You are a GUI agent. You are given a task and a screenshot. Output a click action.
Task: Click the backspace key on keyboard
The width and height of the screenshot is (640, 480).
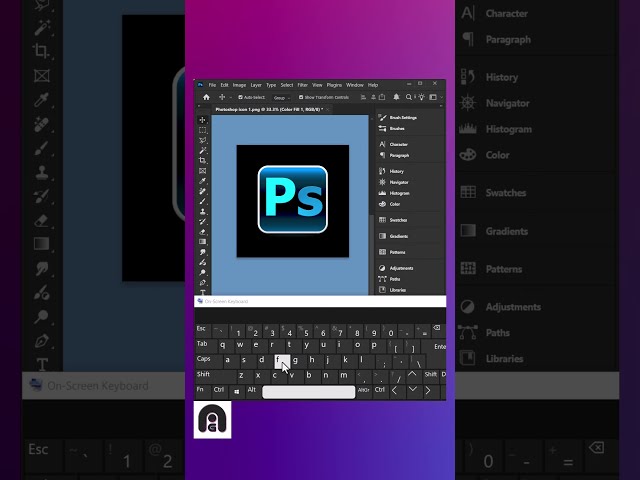(x=437, y=330)
